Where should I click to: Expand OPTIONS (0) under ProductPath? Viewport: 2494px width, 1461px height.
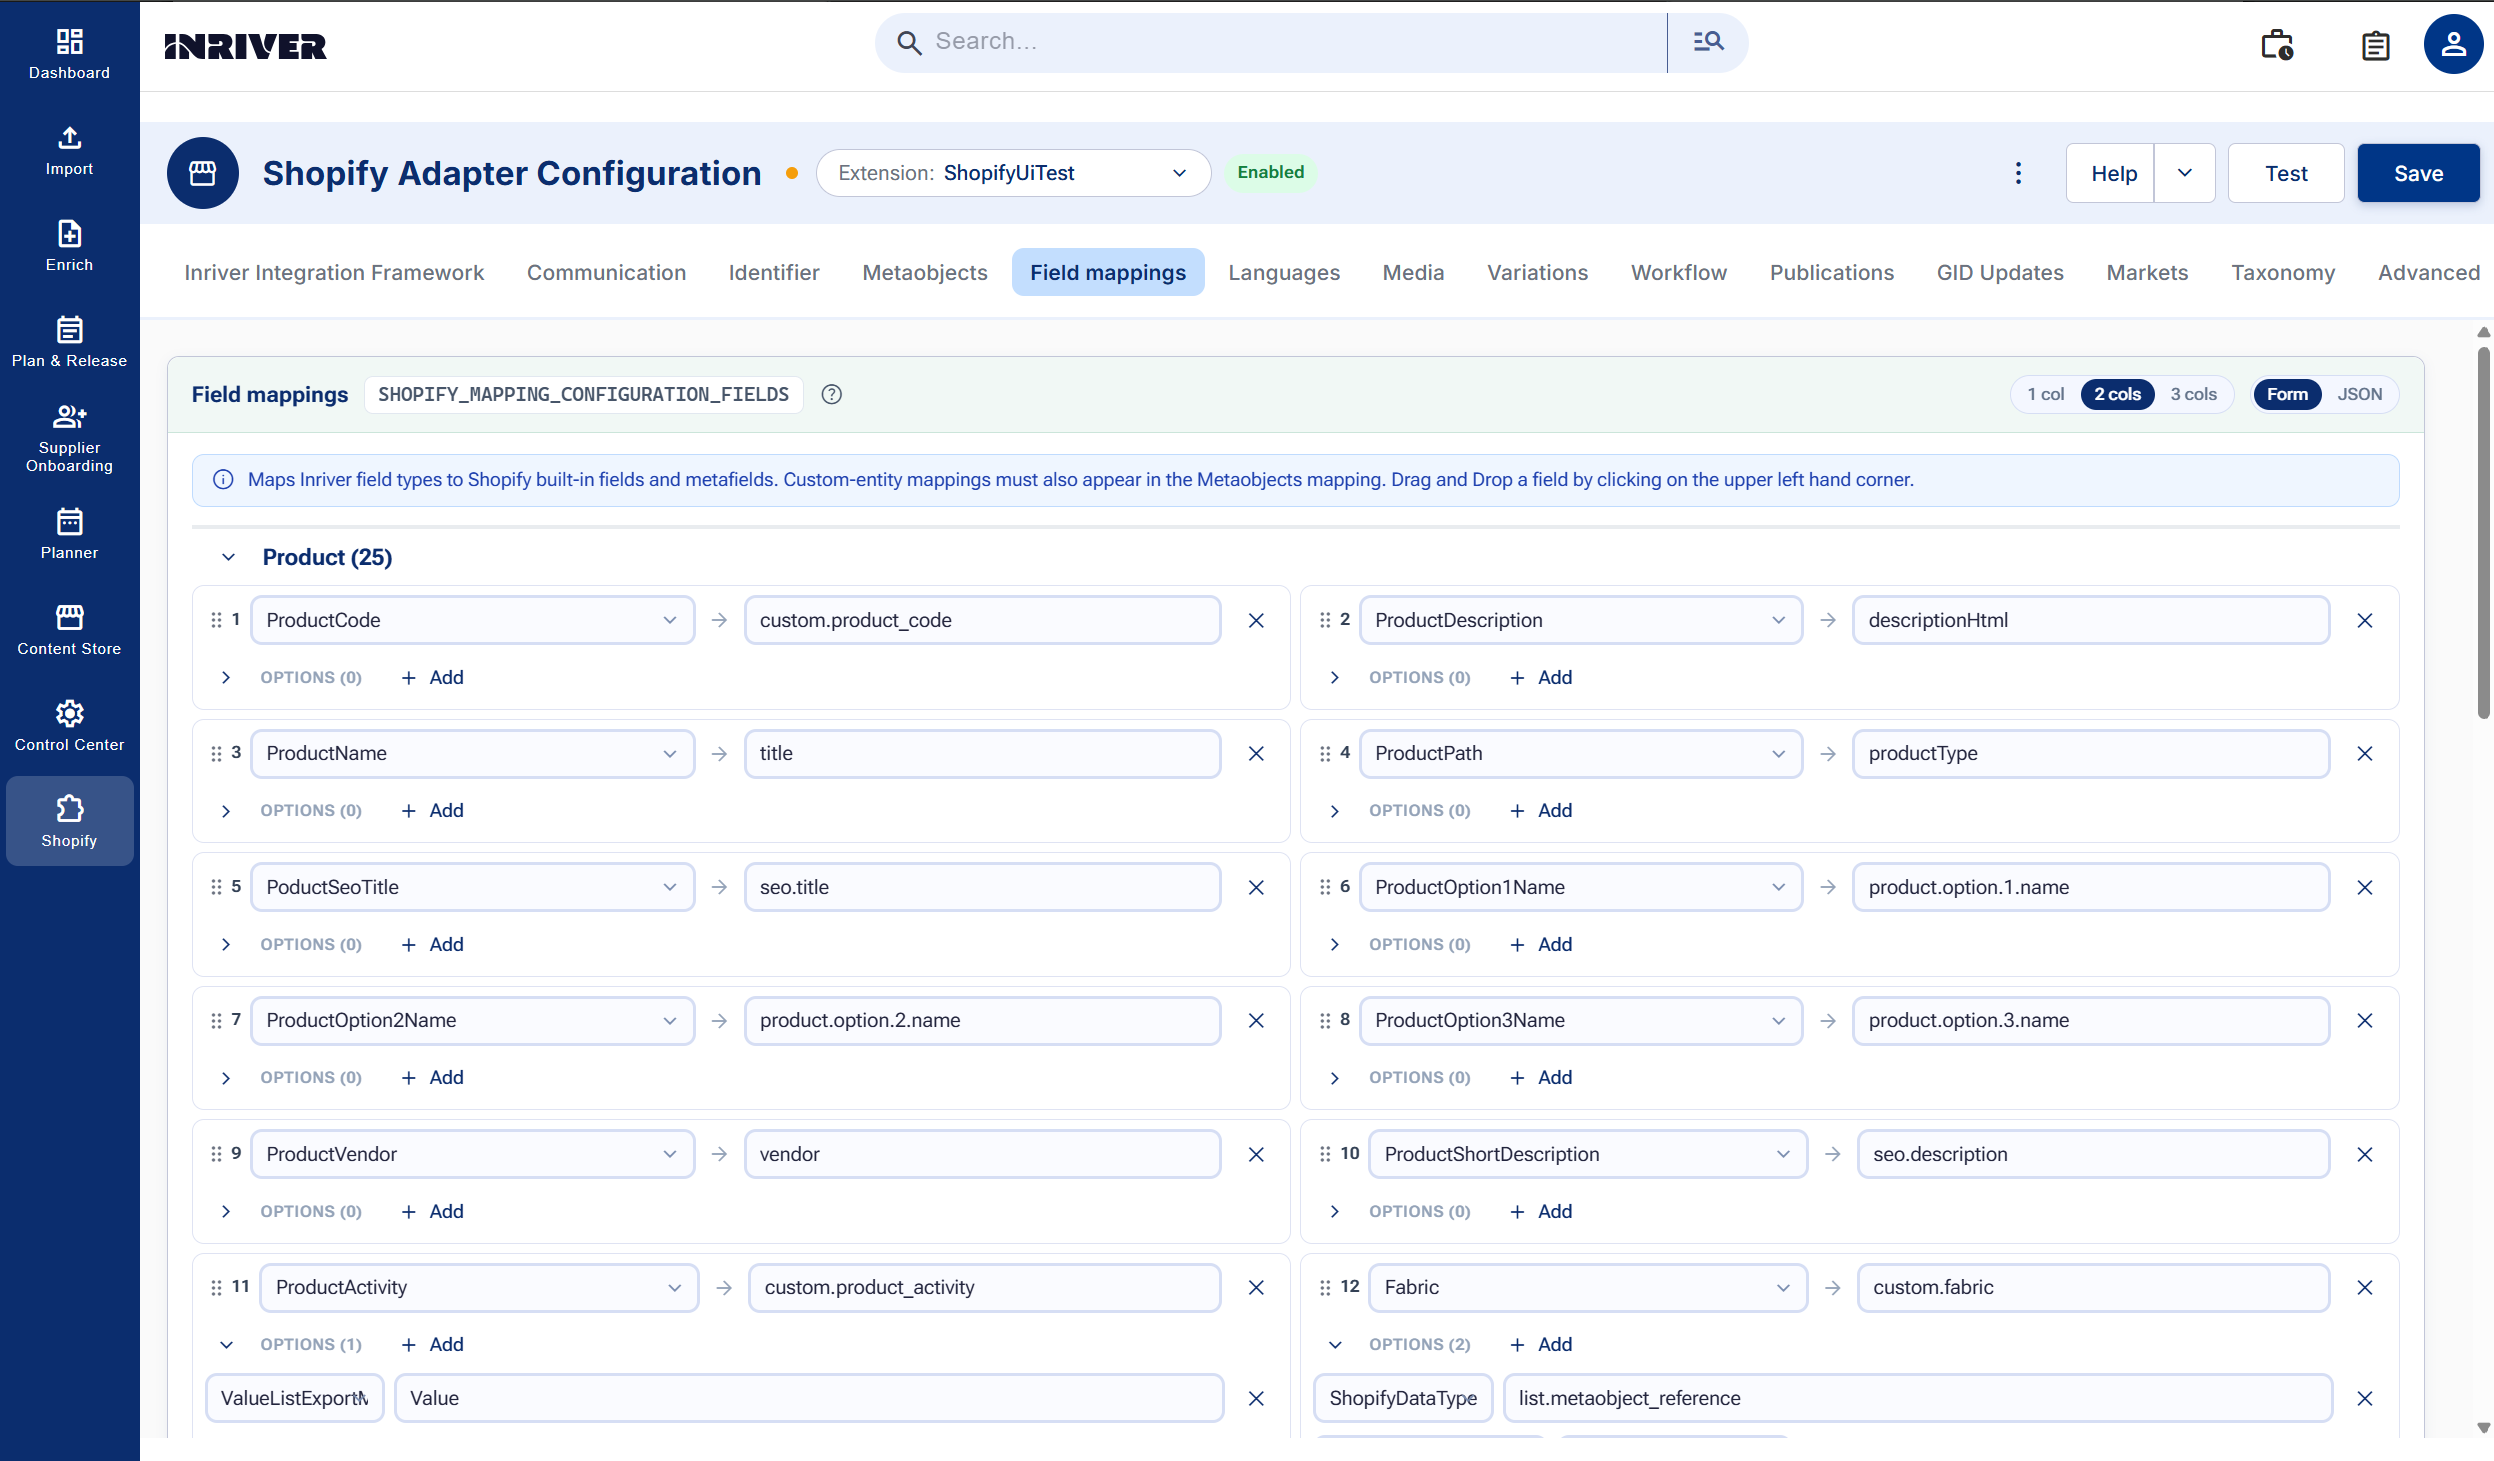click(1334, 811)
